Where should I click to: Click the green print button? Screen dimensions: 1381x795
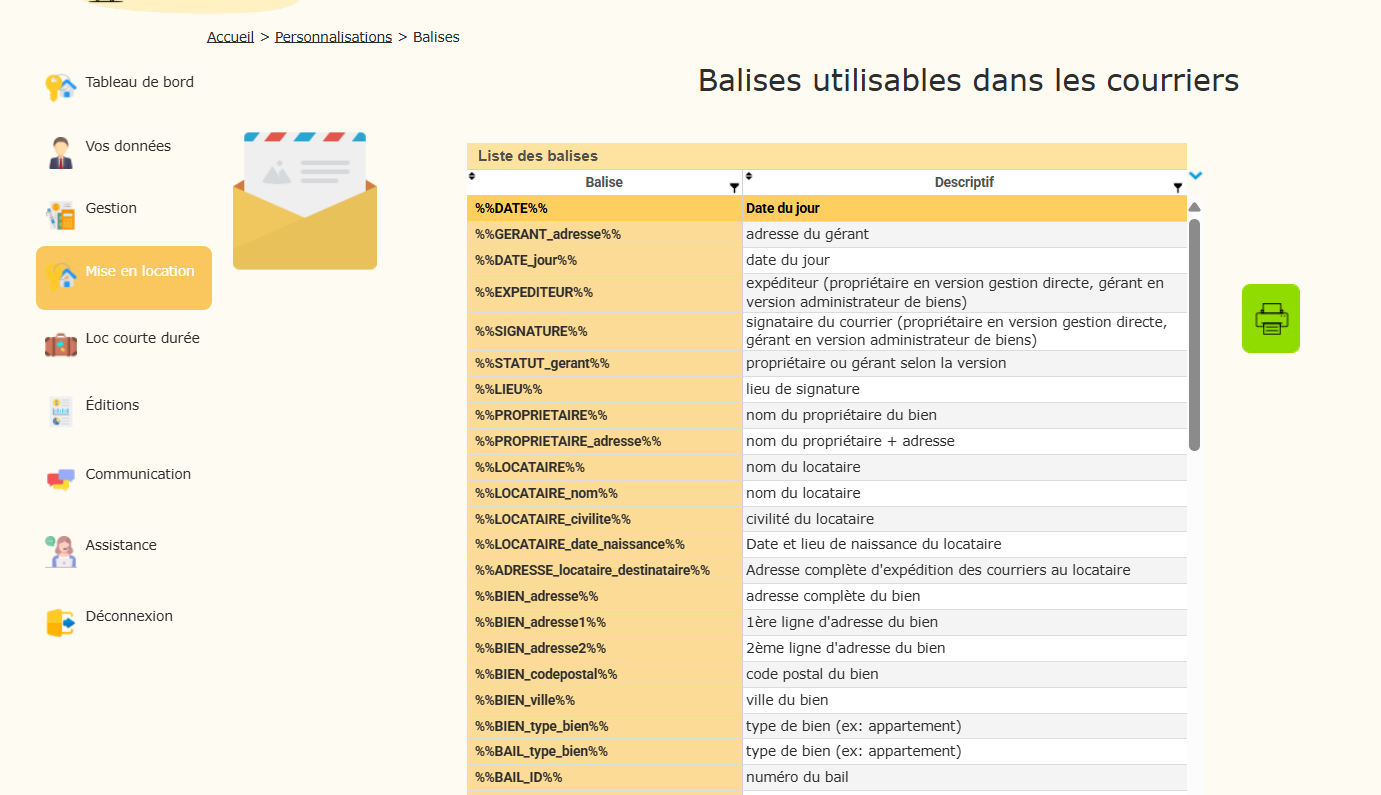[x=1271, y=318]
